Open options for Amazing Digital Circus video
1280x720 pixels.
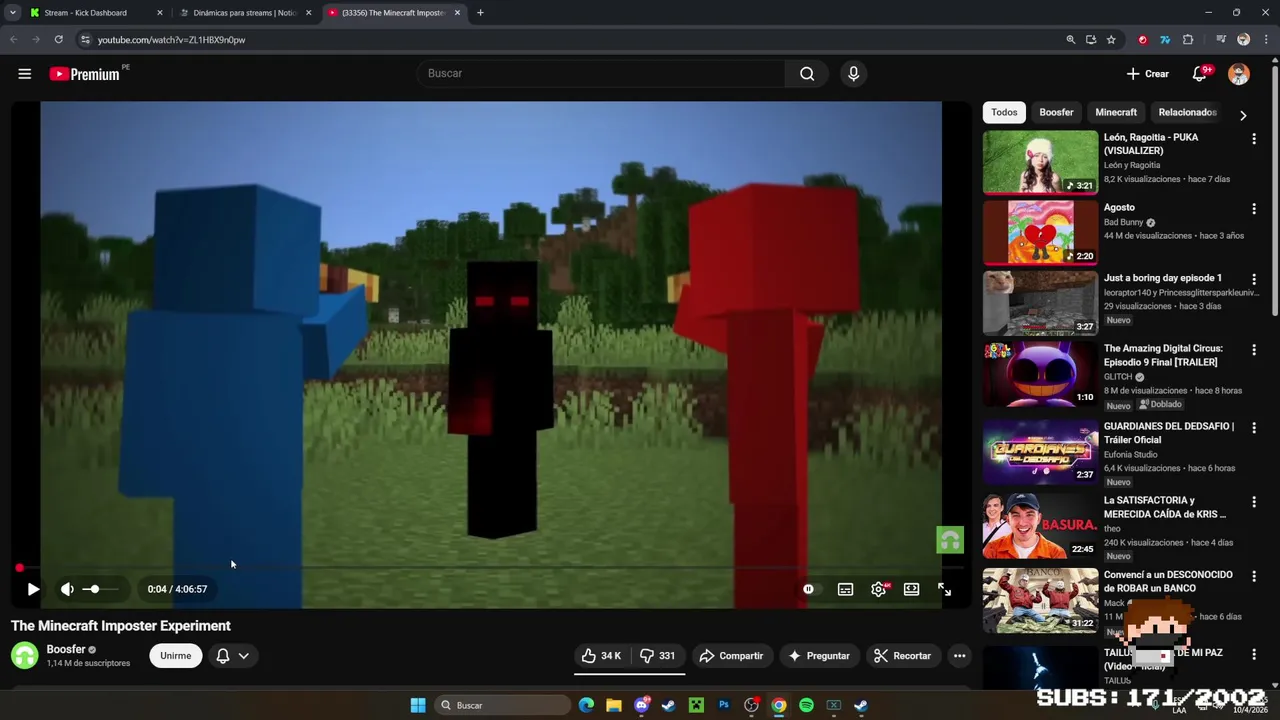(1254, 351)
